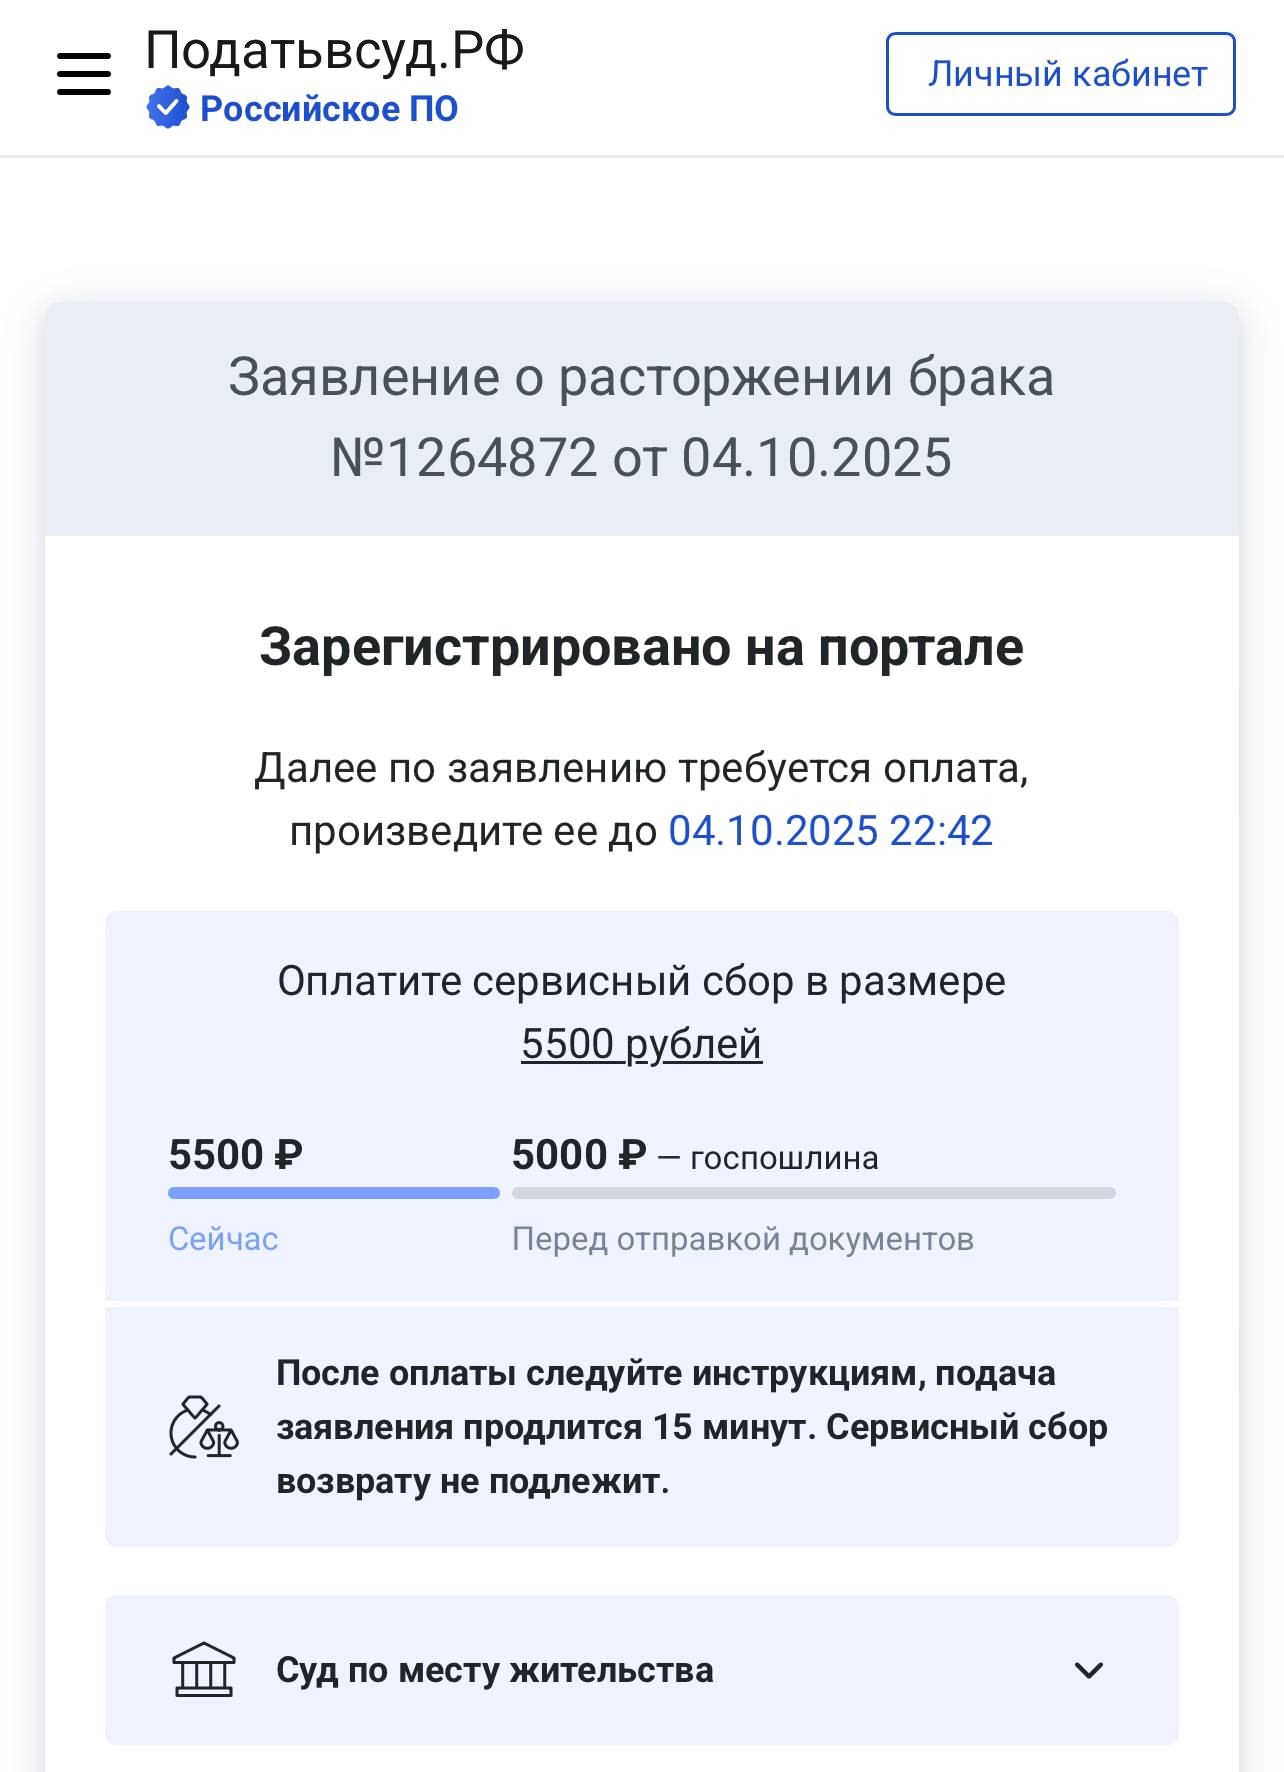
Task: Open Личный кабинет
Action: (x=1060, y=74)
